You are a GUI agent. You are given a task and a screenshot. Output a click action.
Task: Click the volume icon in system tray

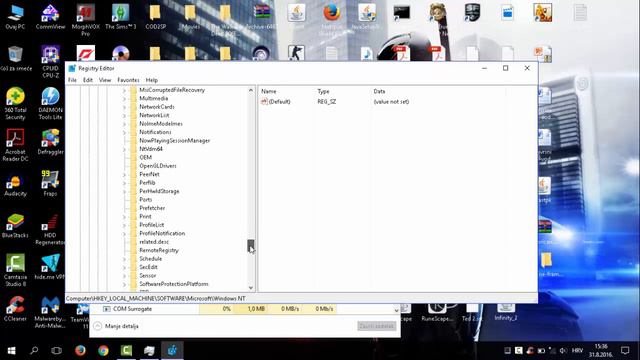(563, 351)
